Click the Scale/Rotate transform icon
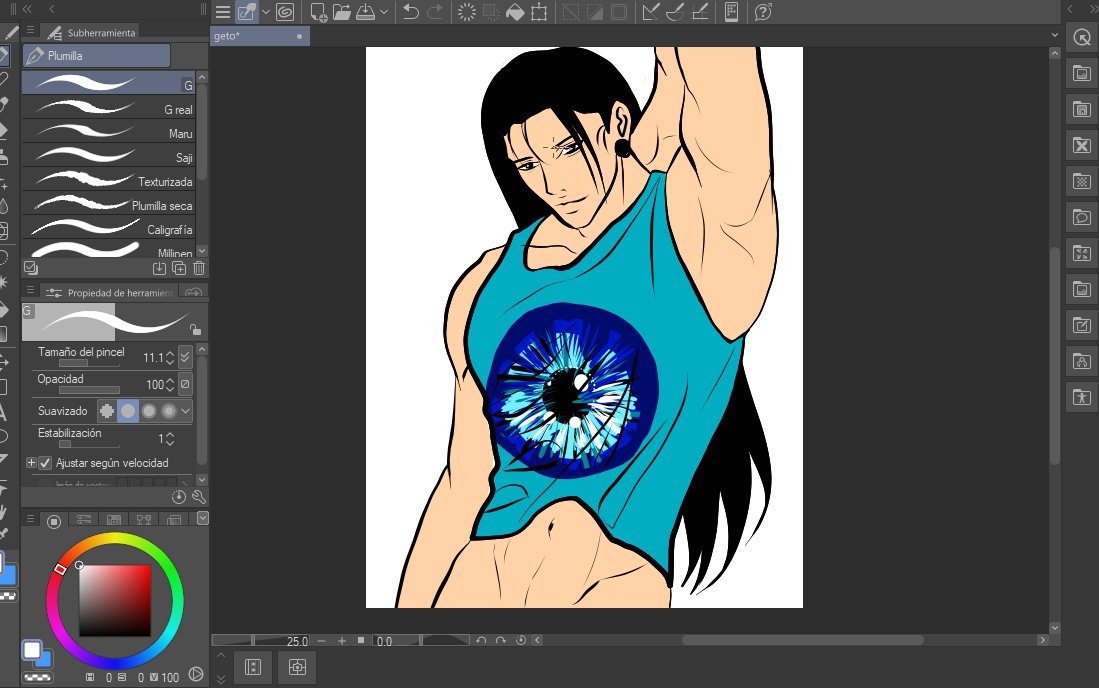The height and width of the screenshot is (688, 1099). 539,12
